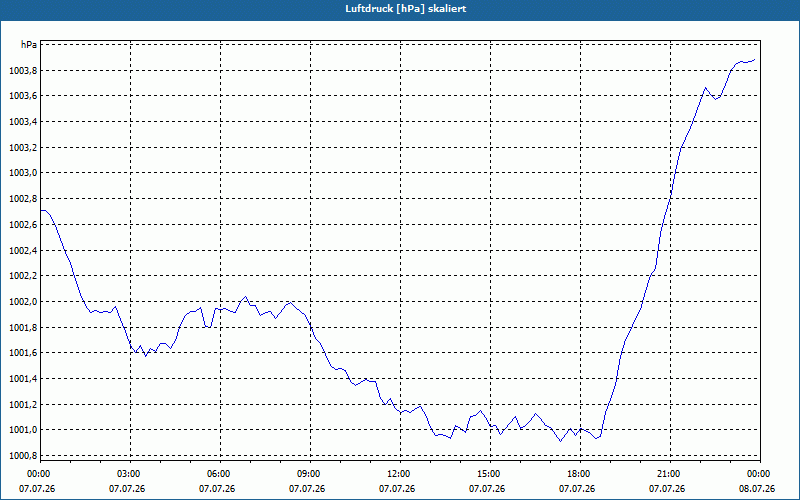Select the 1002,6 pressure axis label
The width and height of the screenshot is (800, 500).
(23, 224)
